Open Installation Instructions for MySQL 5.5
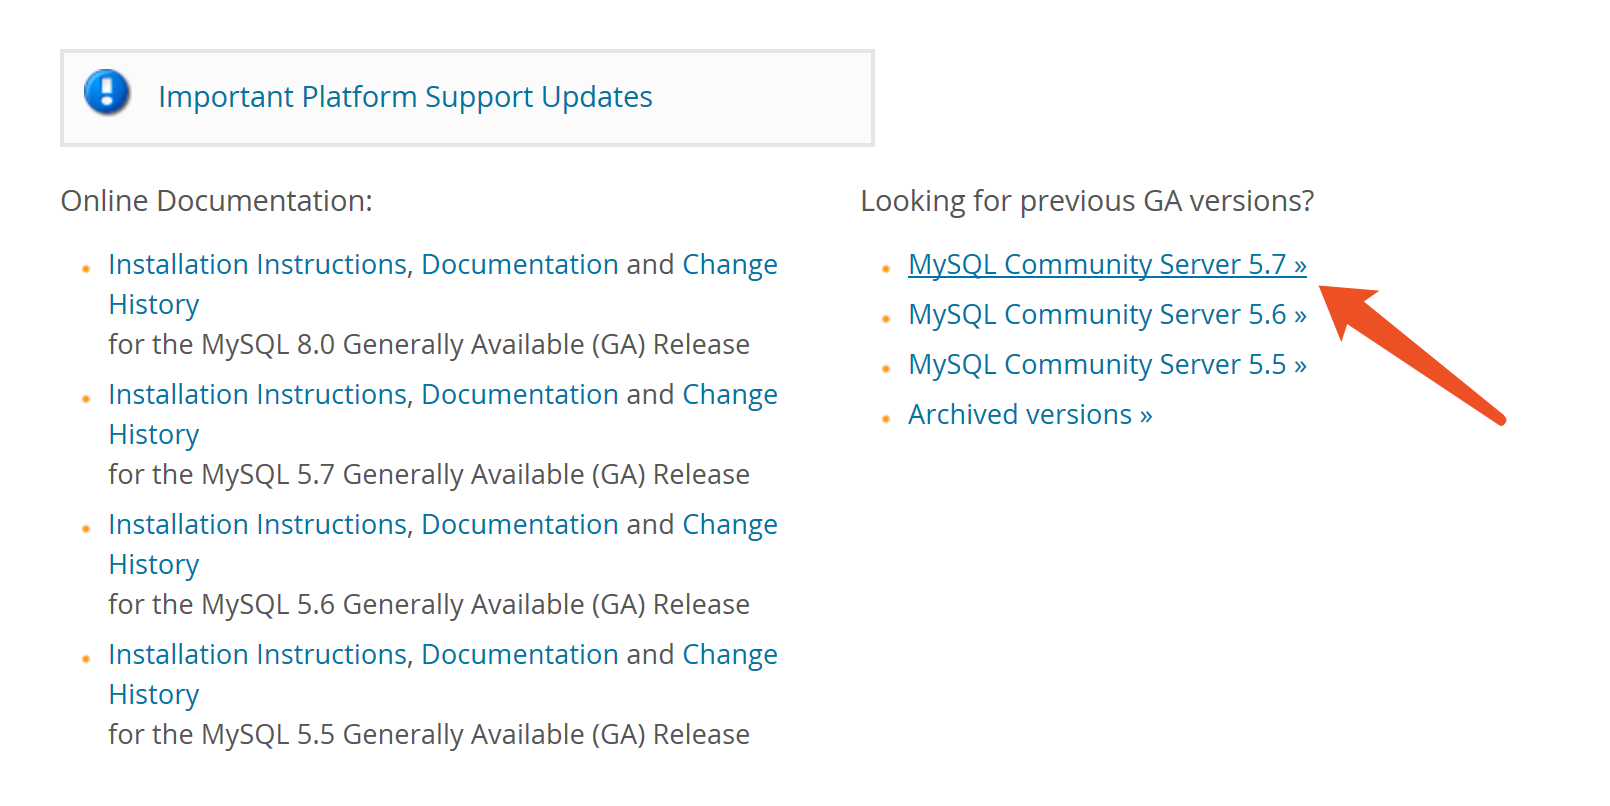This screenshot has width=1610, height=806. coord(257,655)
